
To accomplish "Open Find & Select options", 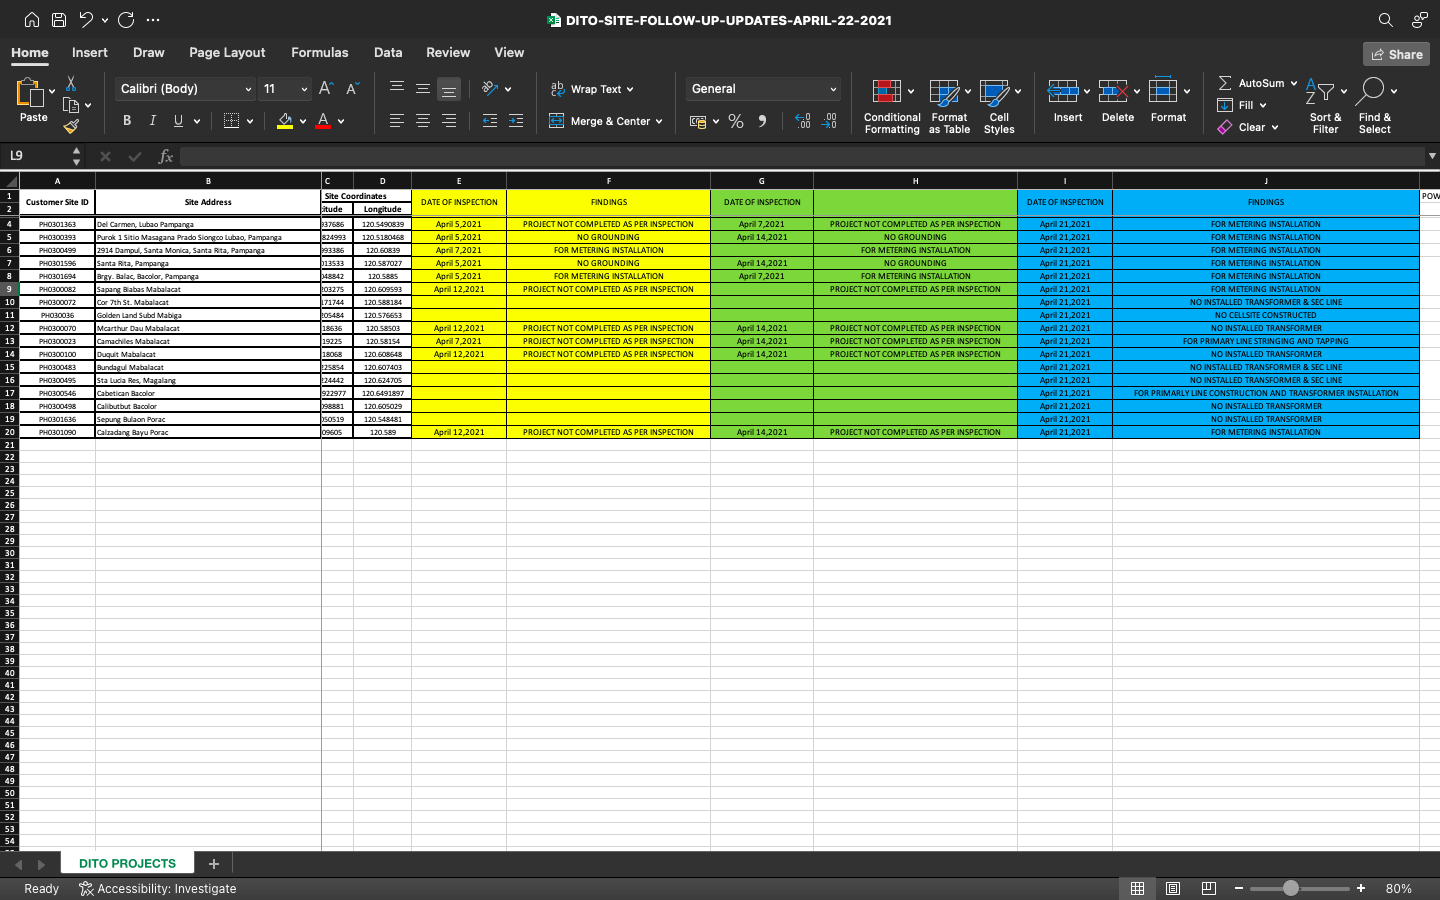I will click(1375, 106).
